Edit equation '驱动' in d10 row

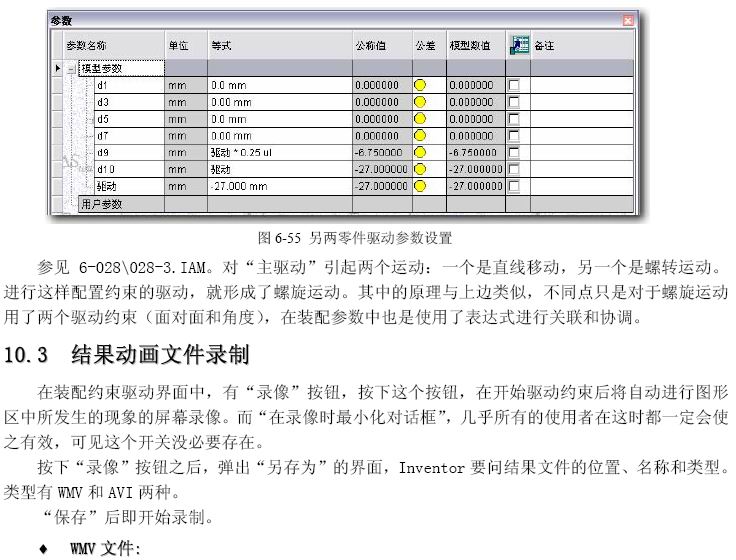click(x=280, y=169)
